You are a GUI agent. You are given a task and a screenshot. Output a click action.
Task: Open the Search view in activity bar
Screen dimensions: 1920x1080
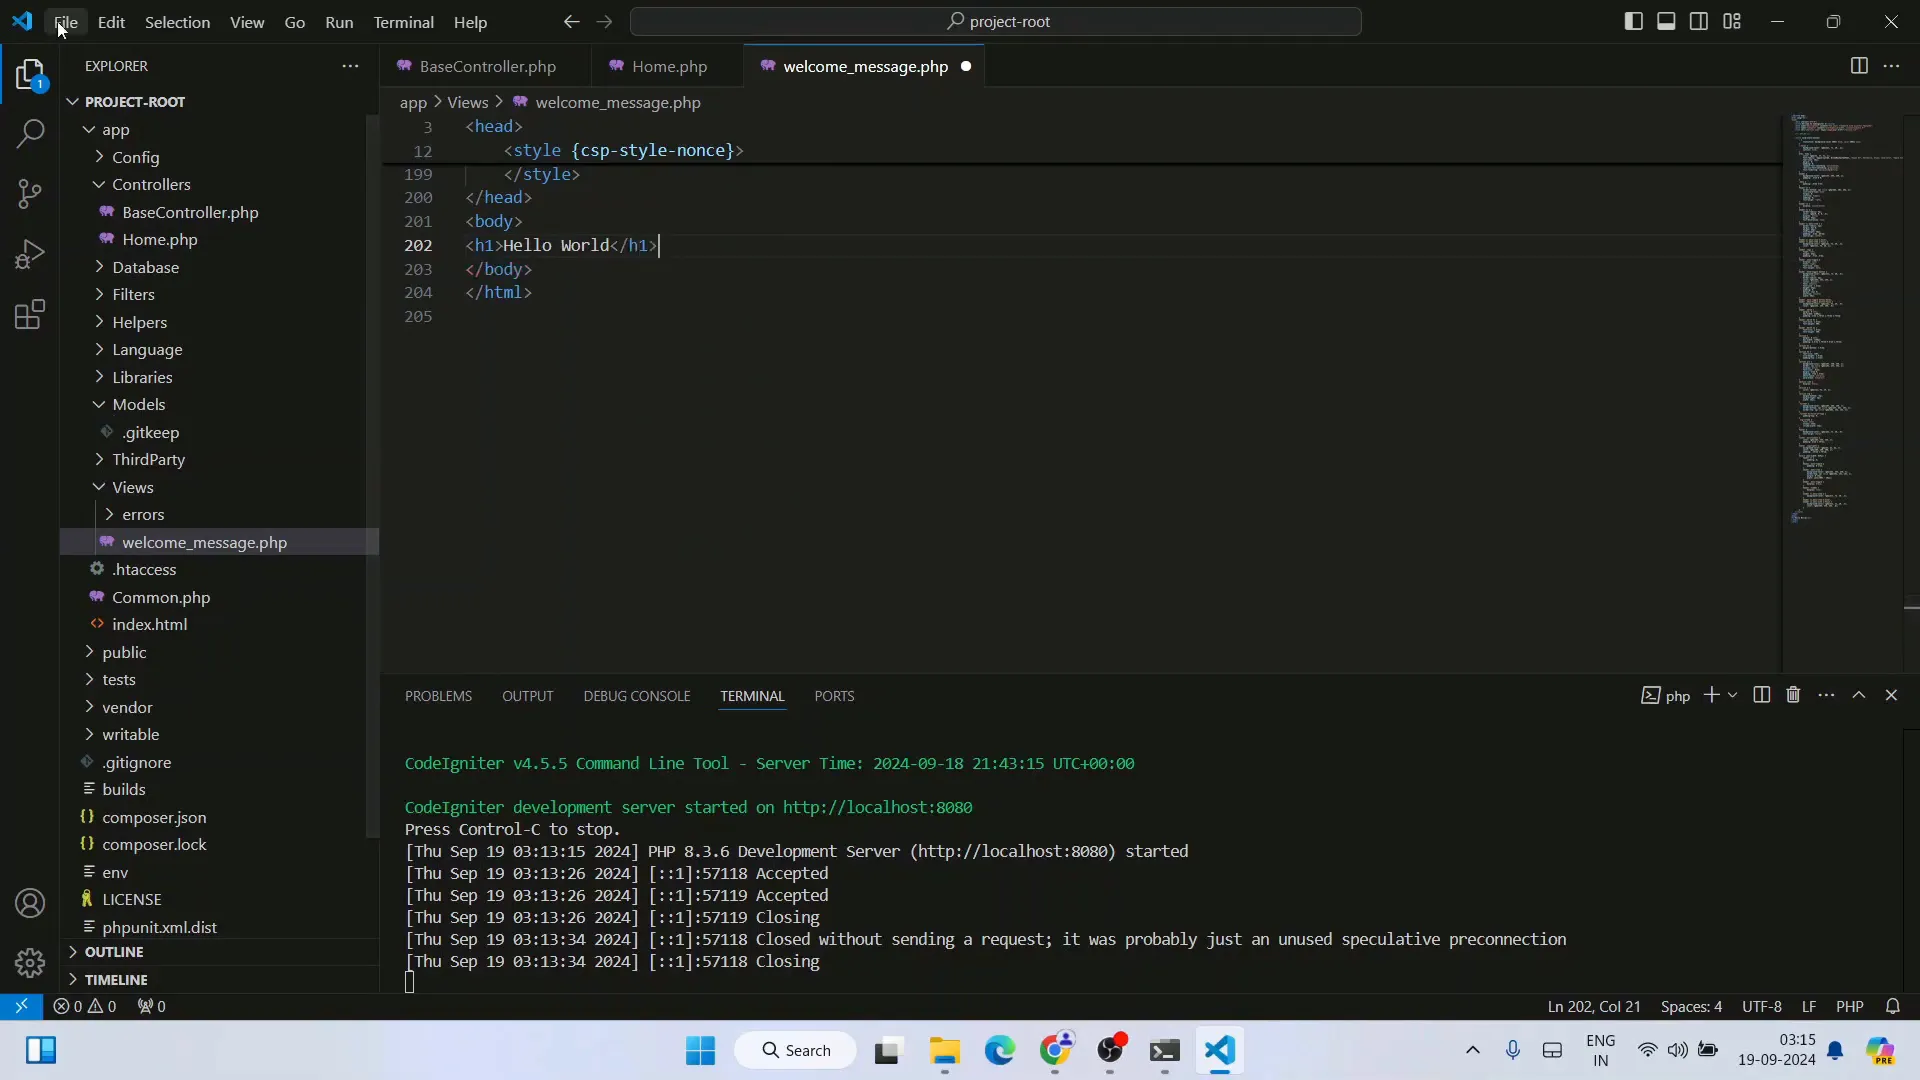[30, 134]
